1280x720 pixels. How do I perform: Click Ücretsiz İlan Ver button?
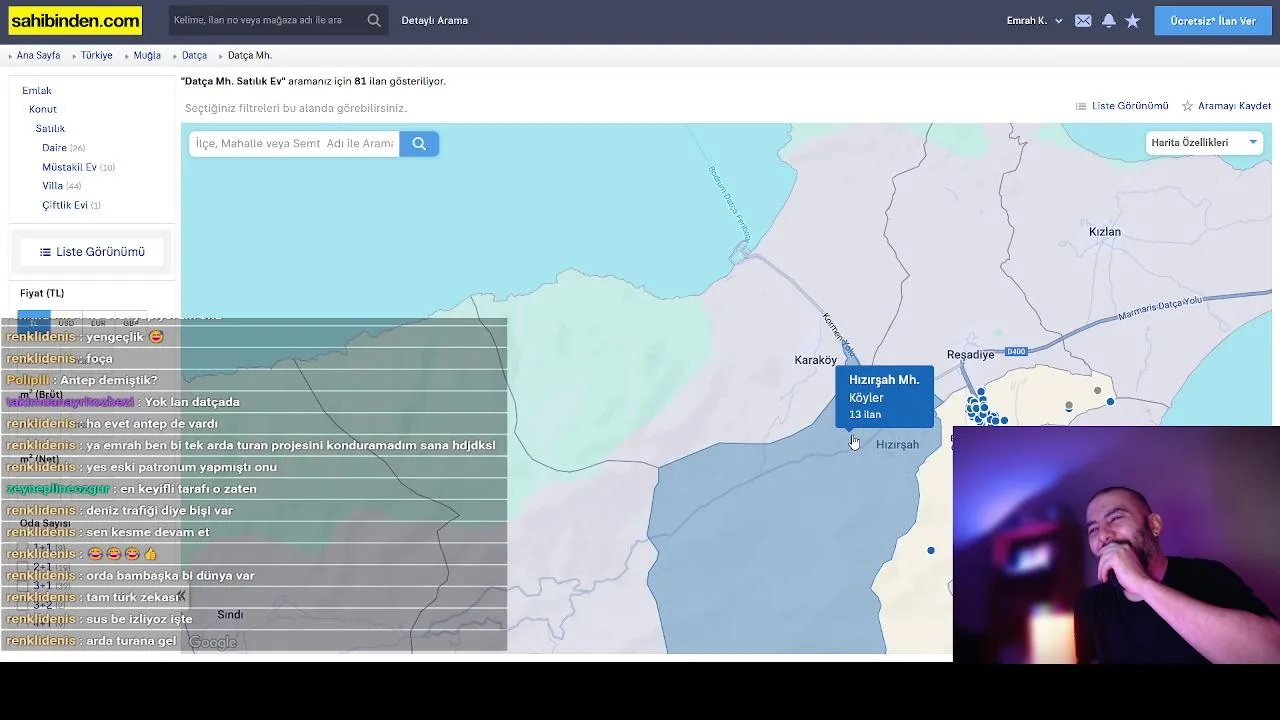(x=1213, y=21)
